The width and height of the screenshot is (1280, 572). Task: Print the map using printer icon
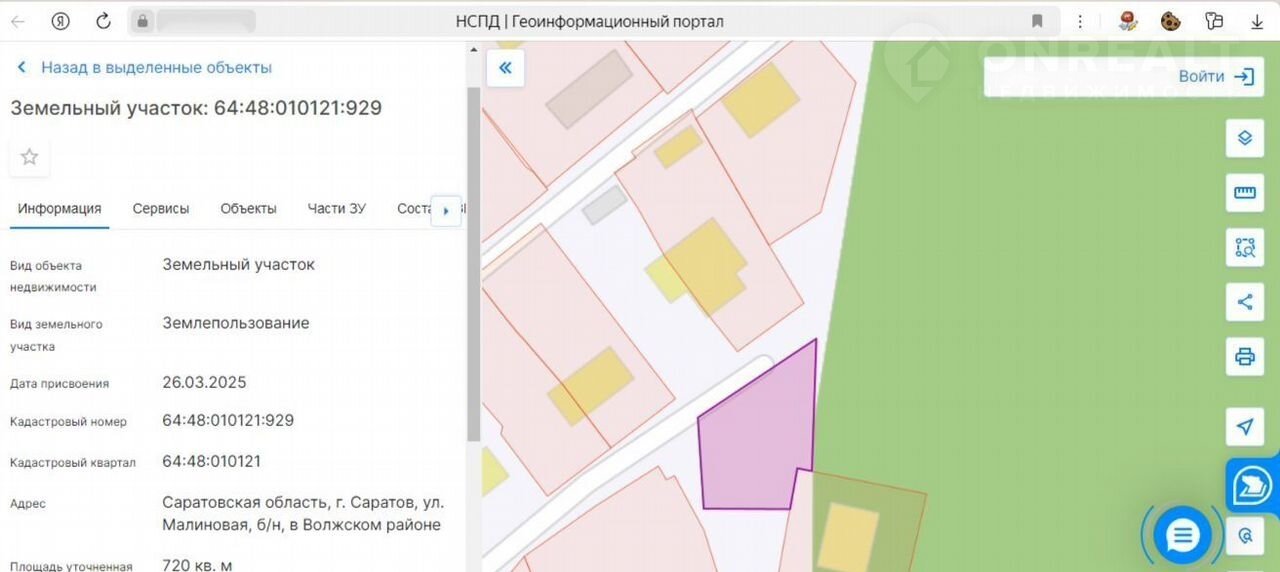pos(1244,356)
